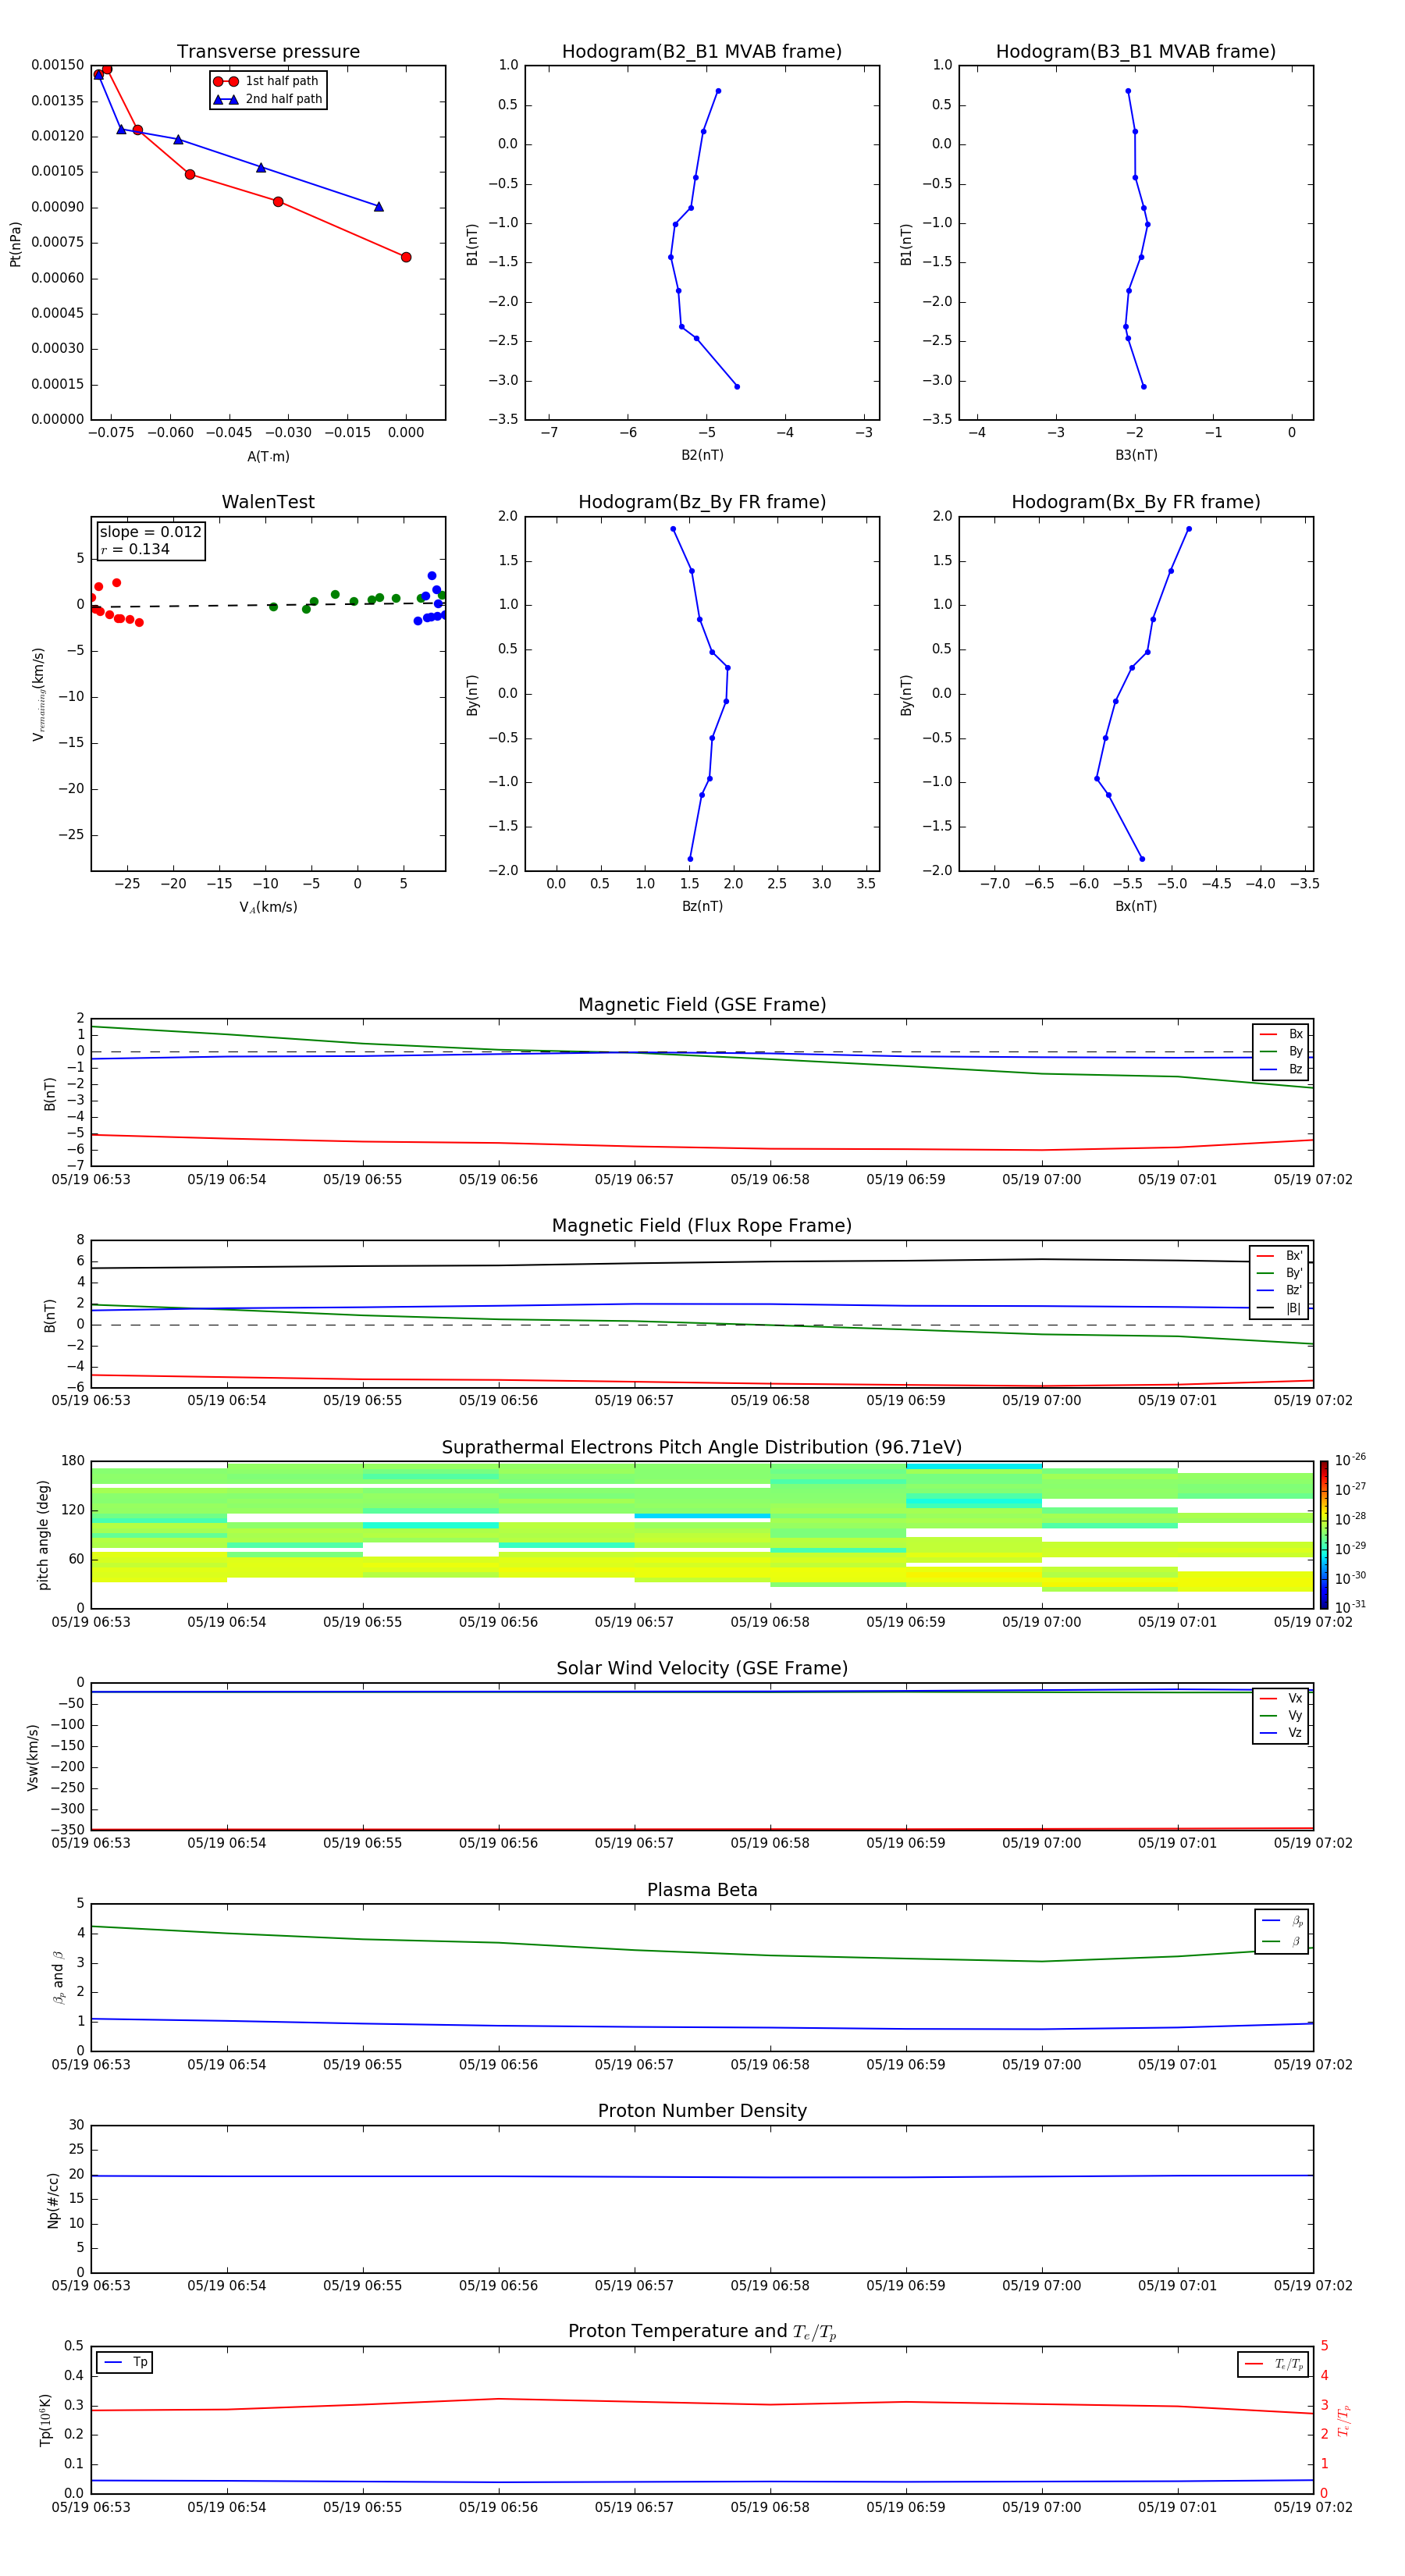Click the '10^-31' colorbar label

pos(1350,1607)
